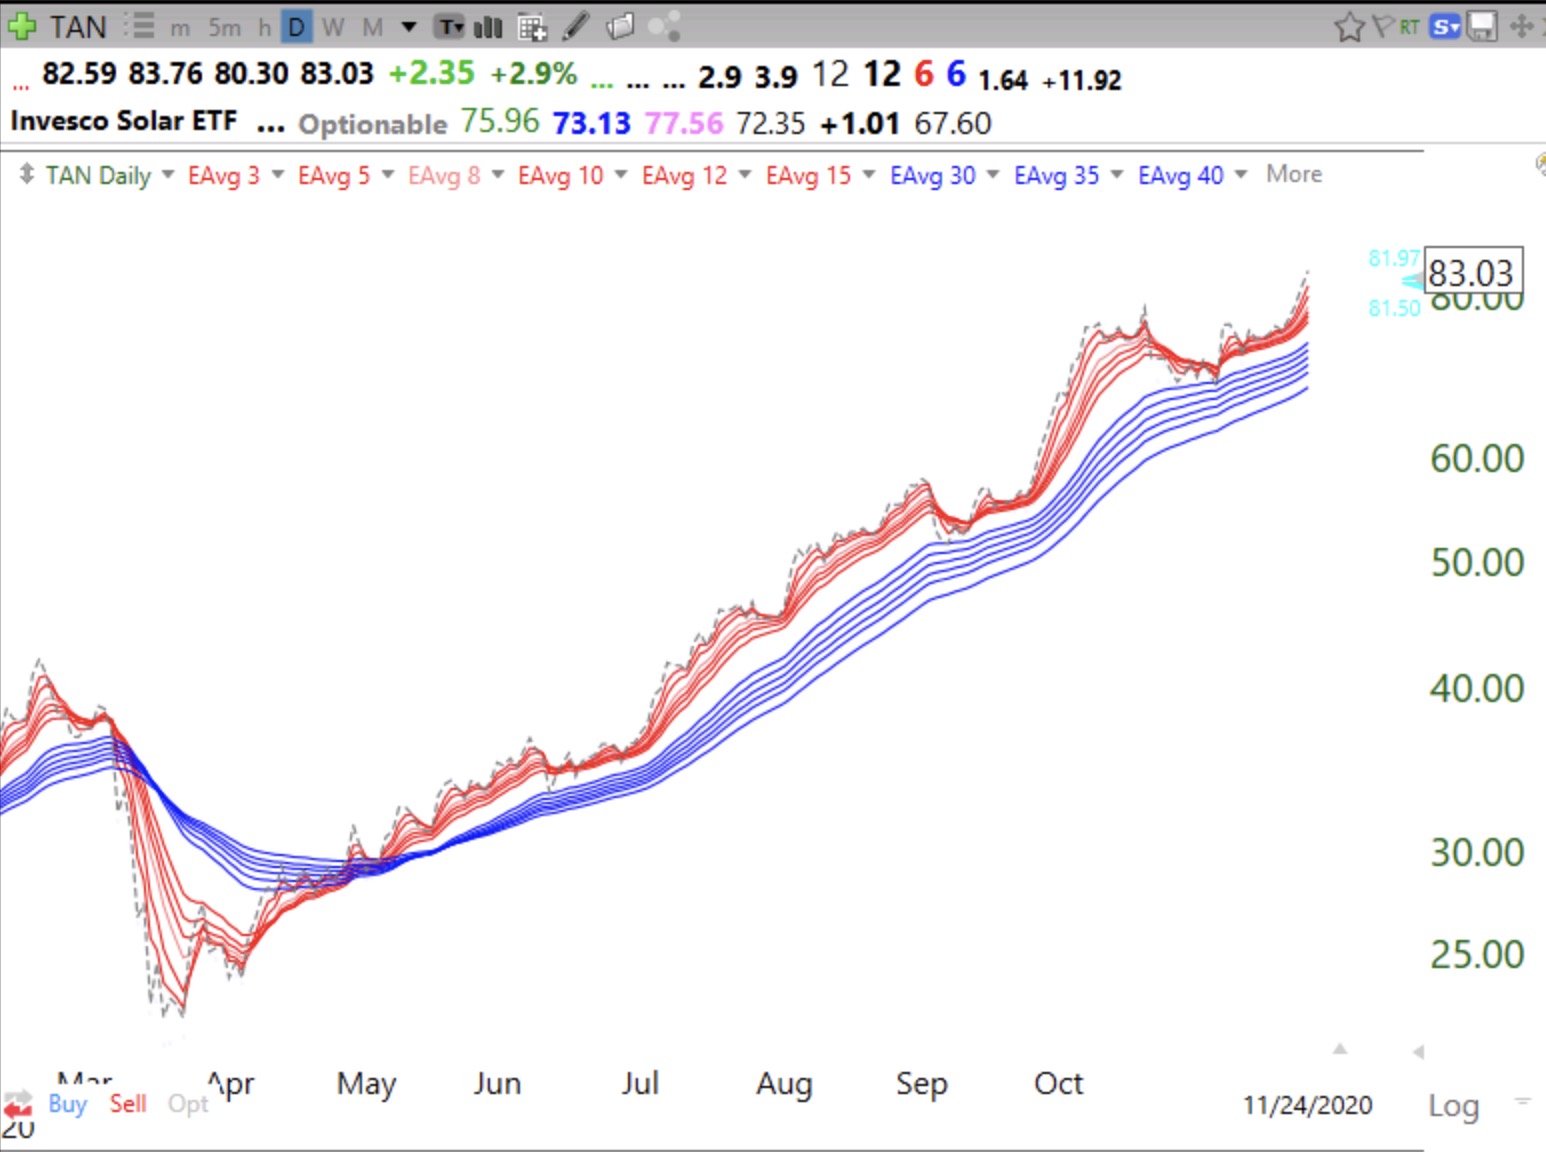Click the add indicator grid-plus icon
This screenshot has height=1152, width=1546.
click(x=532, y=27)
